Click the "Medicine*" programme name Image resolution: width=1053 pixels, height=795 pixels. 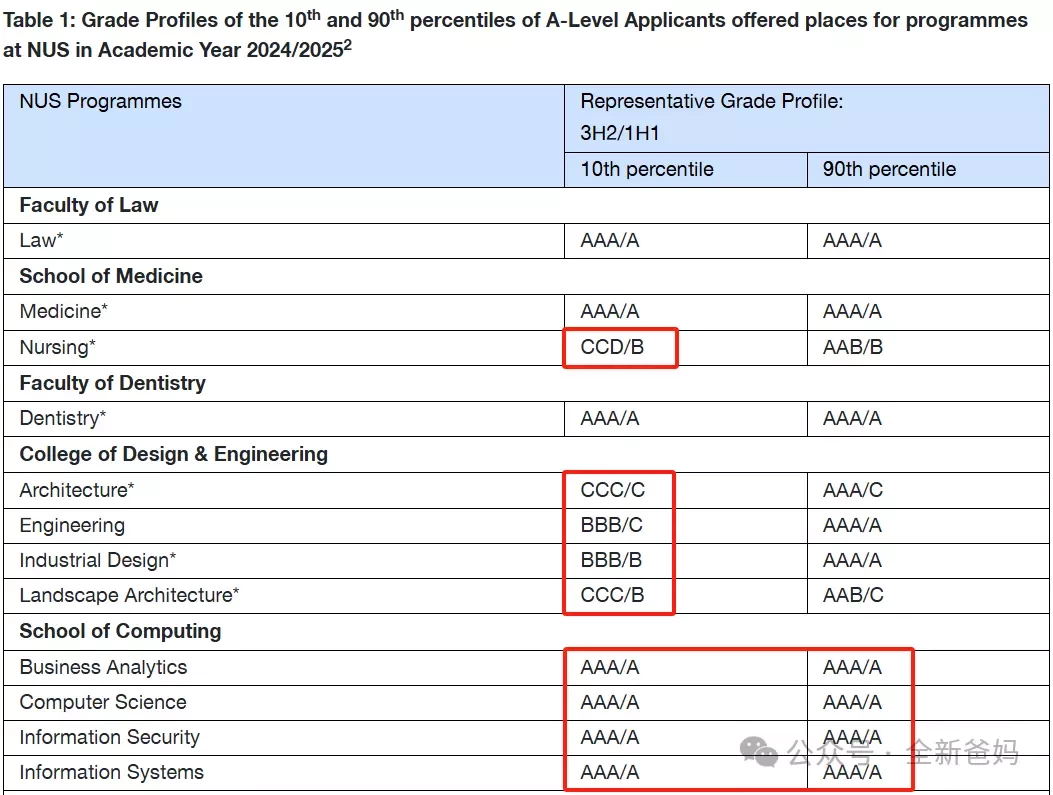63,312
